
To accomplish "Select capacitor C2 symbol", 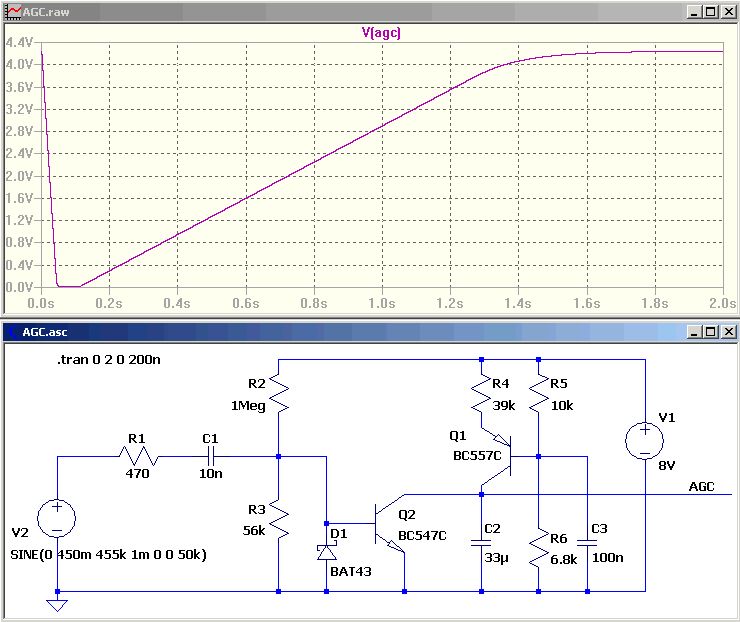I will pos(481,543).
